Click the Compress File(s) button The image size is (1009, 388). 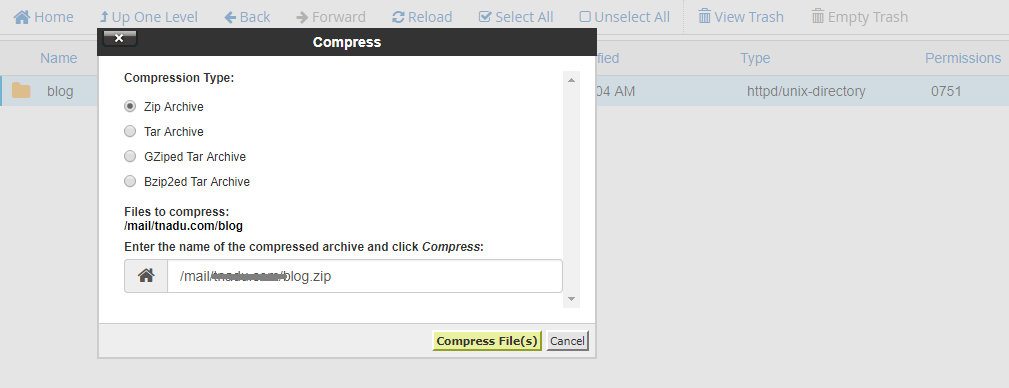pos(487,341)
